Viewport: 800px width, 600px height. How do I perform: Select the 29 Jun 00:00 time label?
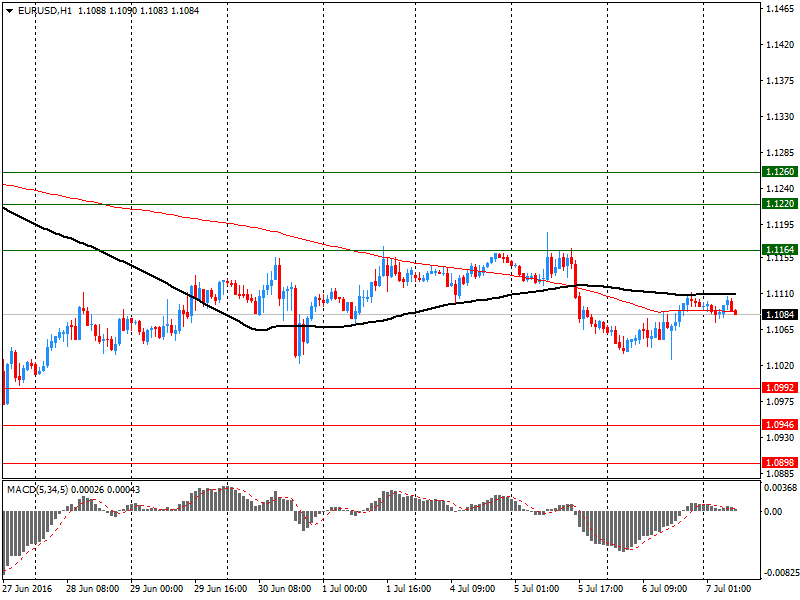[156, 589]
